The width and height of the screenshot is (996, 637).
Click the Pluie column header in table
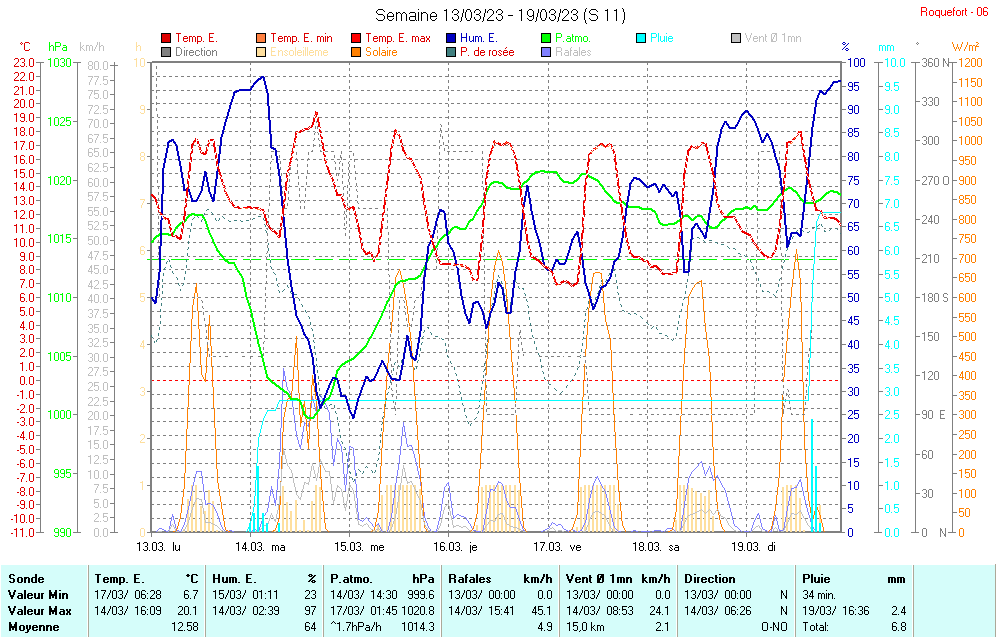tap(816, 579)
